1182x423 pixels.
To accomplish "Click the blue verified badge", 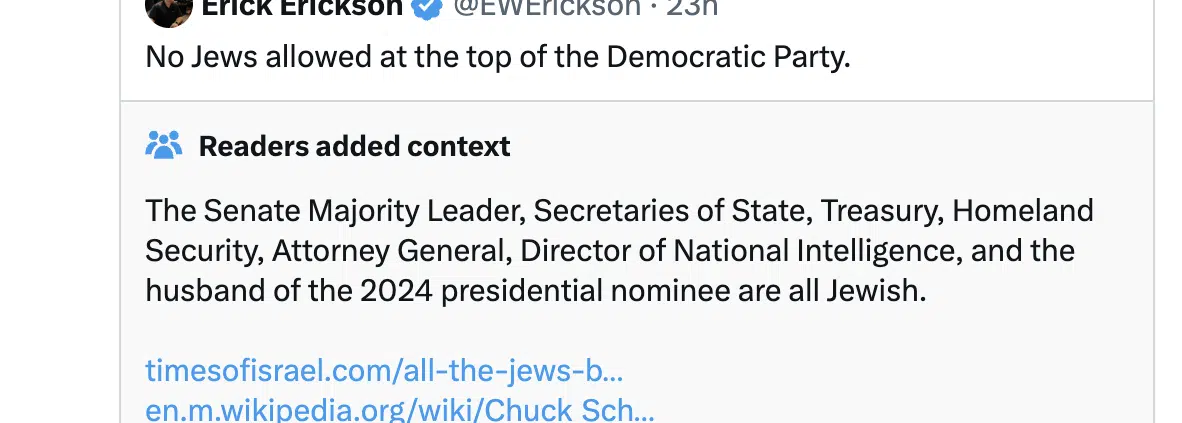I will [x=428, y=9].
